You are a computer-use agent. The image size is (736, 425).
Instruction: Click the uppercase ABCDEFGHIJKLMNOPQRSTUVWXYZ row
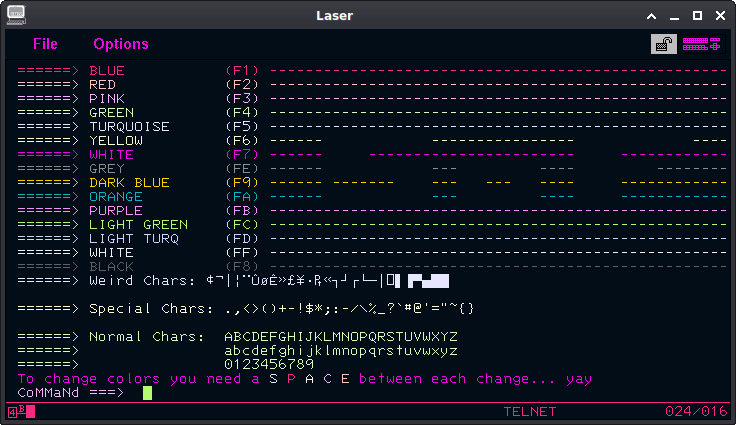point(341,337)
